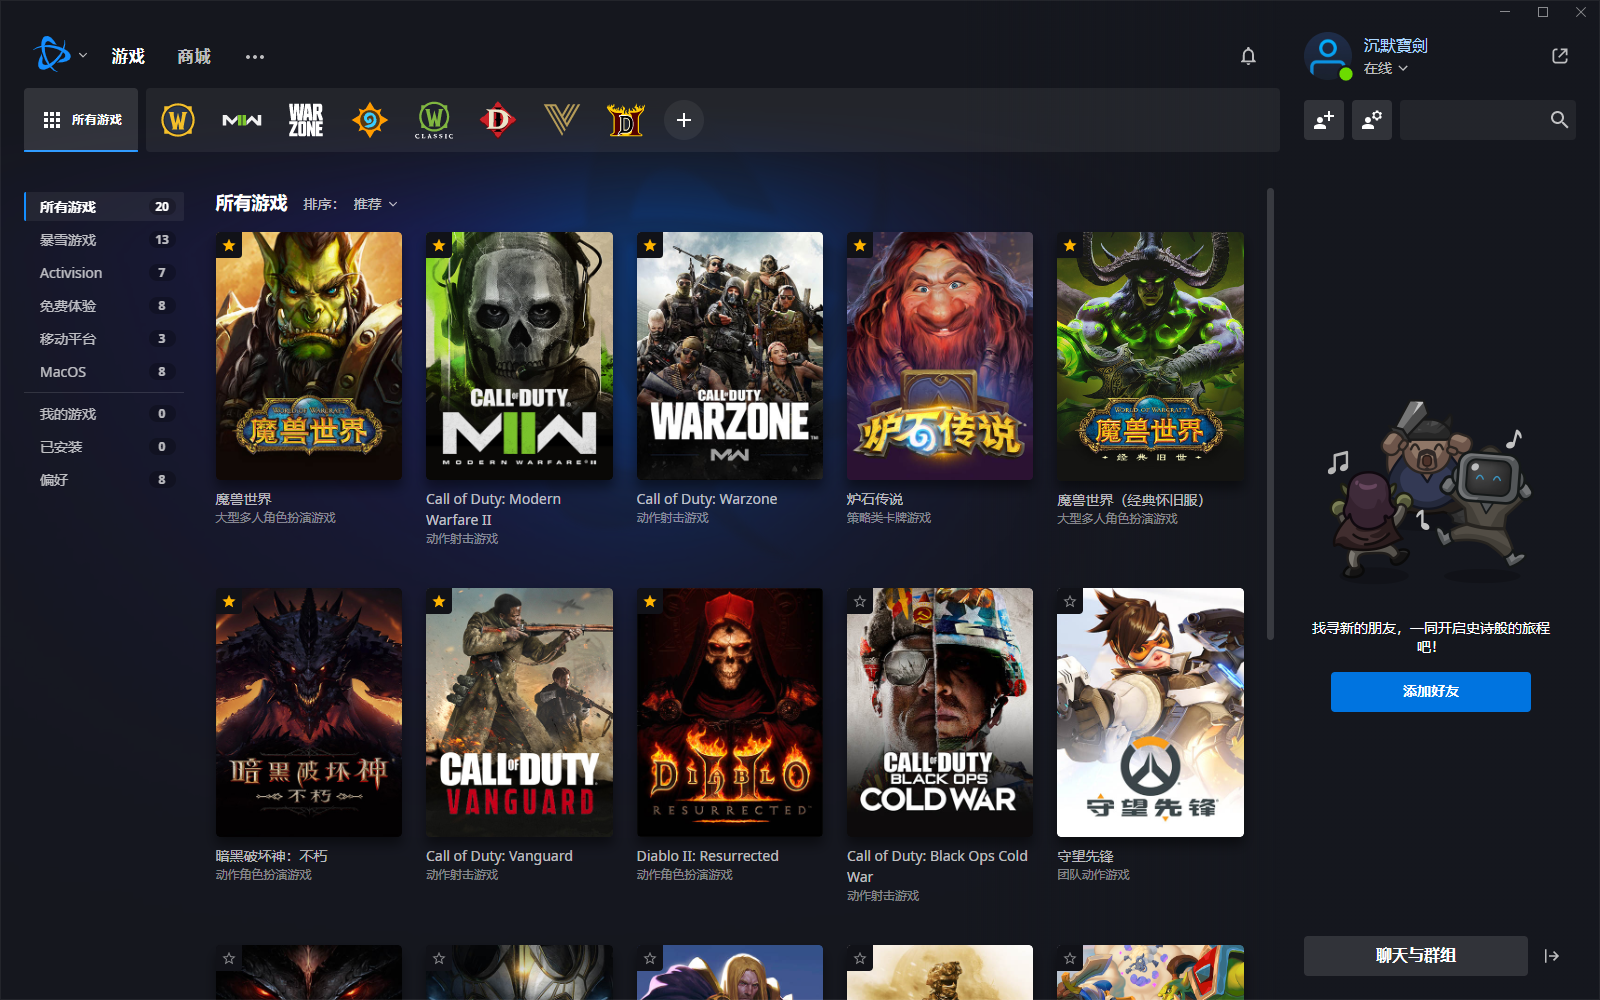
Task: Open Diablo II: Resurrected title link
Action: tap(707, 856)
